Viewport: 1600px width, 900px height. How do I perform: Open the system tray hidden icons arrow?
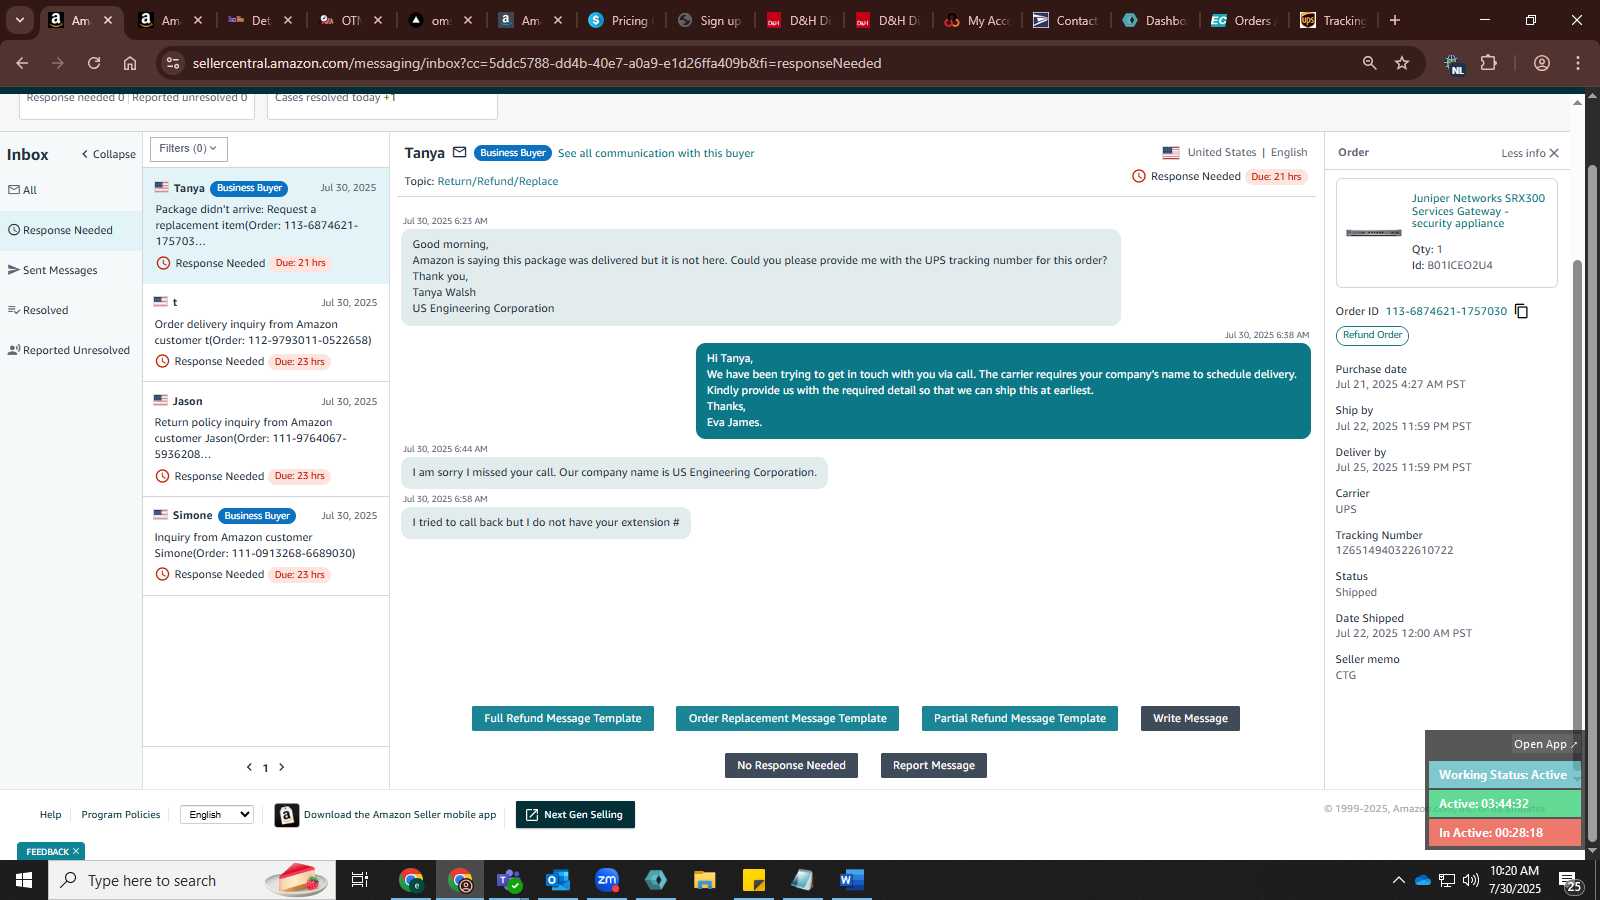point(1398,880)
